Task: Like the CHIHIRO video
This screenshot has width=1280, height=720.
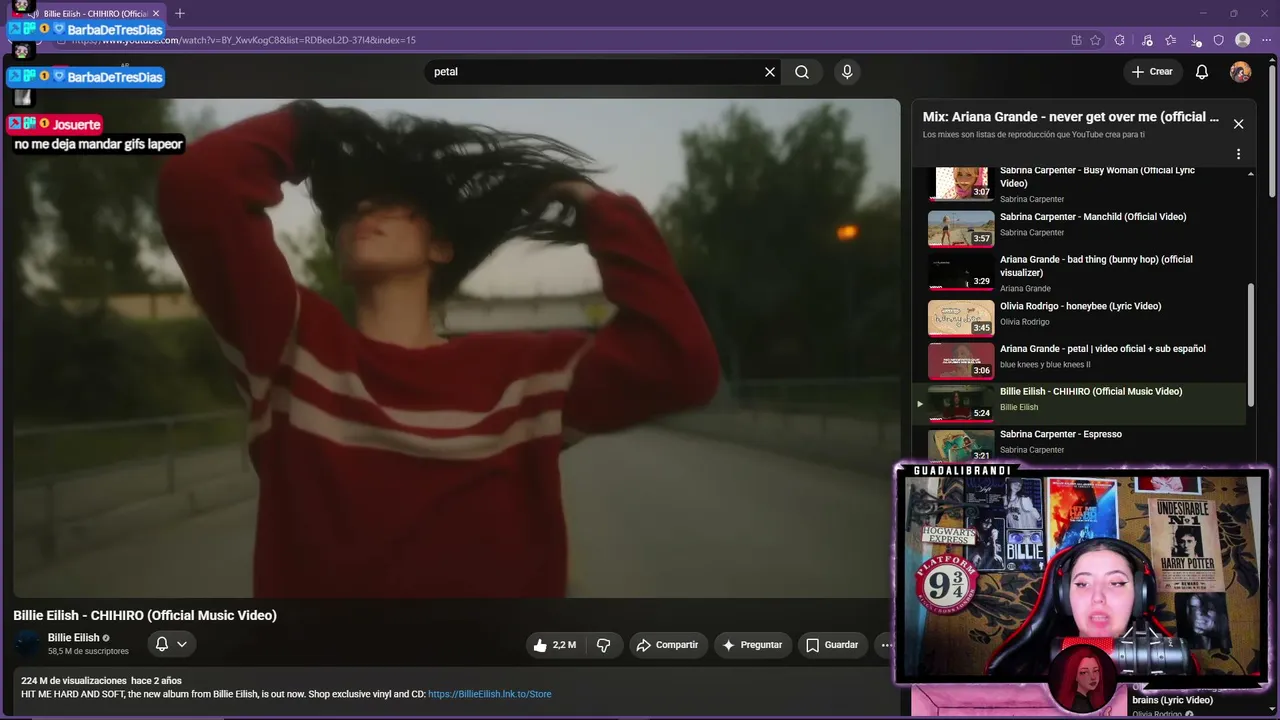Action: [x=554, y=645]
